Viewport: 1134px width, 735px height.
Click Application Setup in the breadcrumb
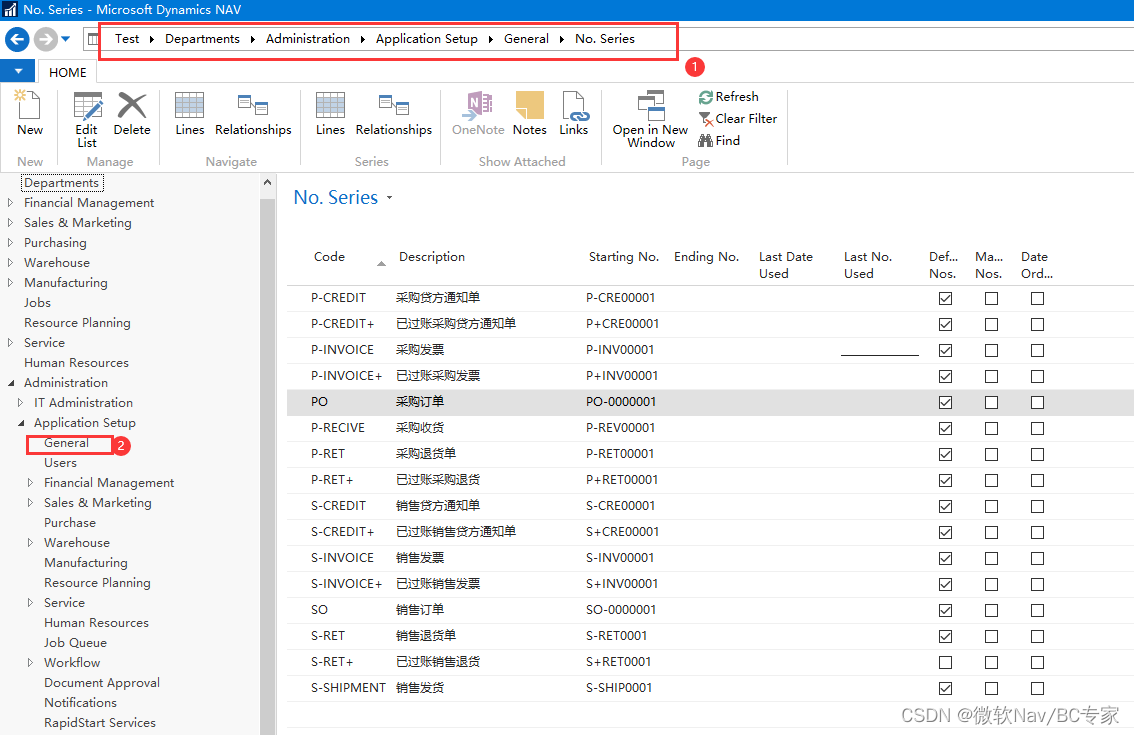tap(427, 39)
